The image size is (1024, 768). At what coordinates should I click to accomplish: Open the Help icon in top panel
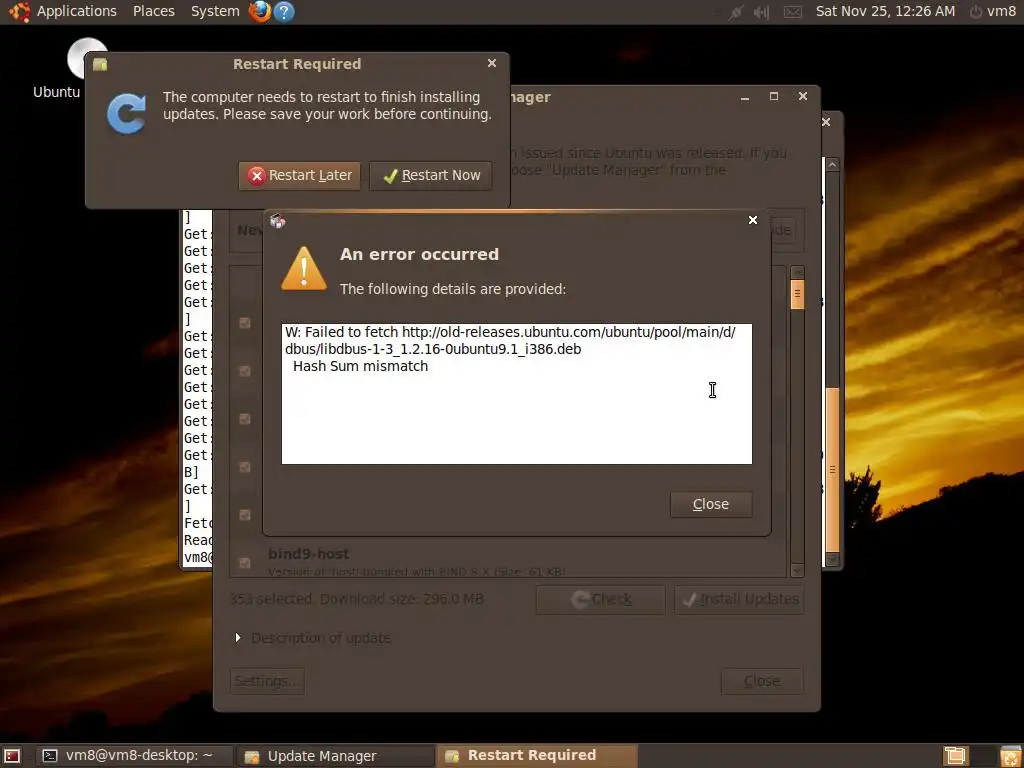283,11
